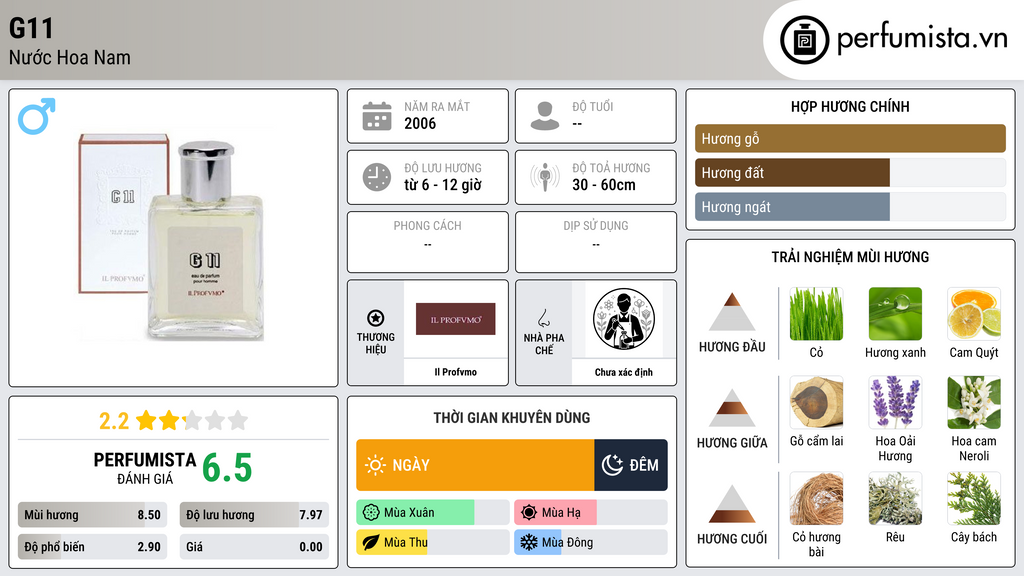Open the Cỏ grass note image

[816, 314]
